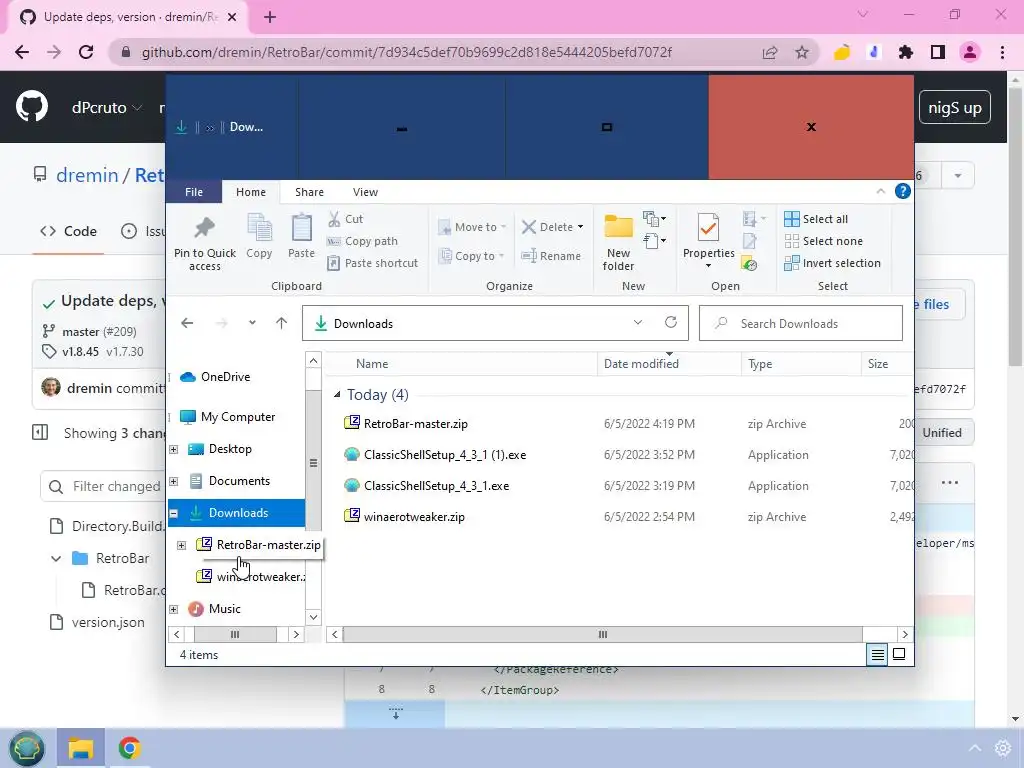
Task: Minimize the Explorer ribbon chevron
Action: (x=880, y=191)
